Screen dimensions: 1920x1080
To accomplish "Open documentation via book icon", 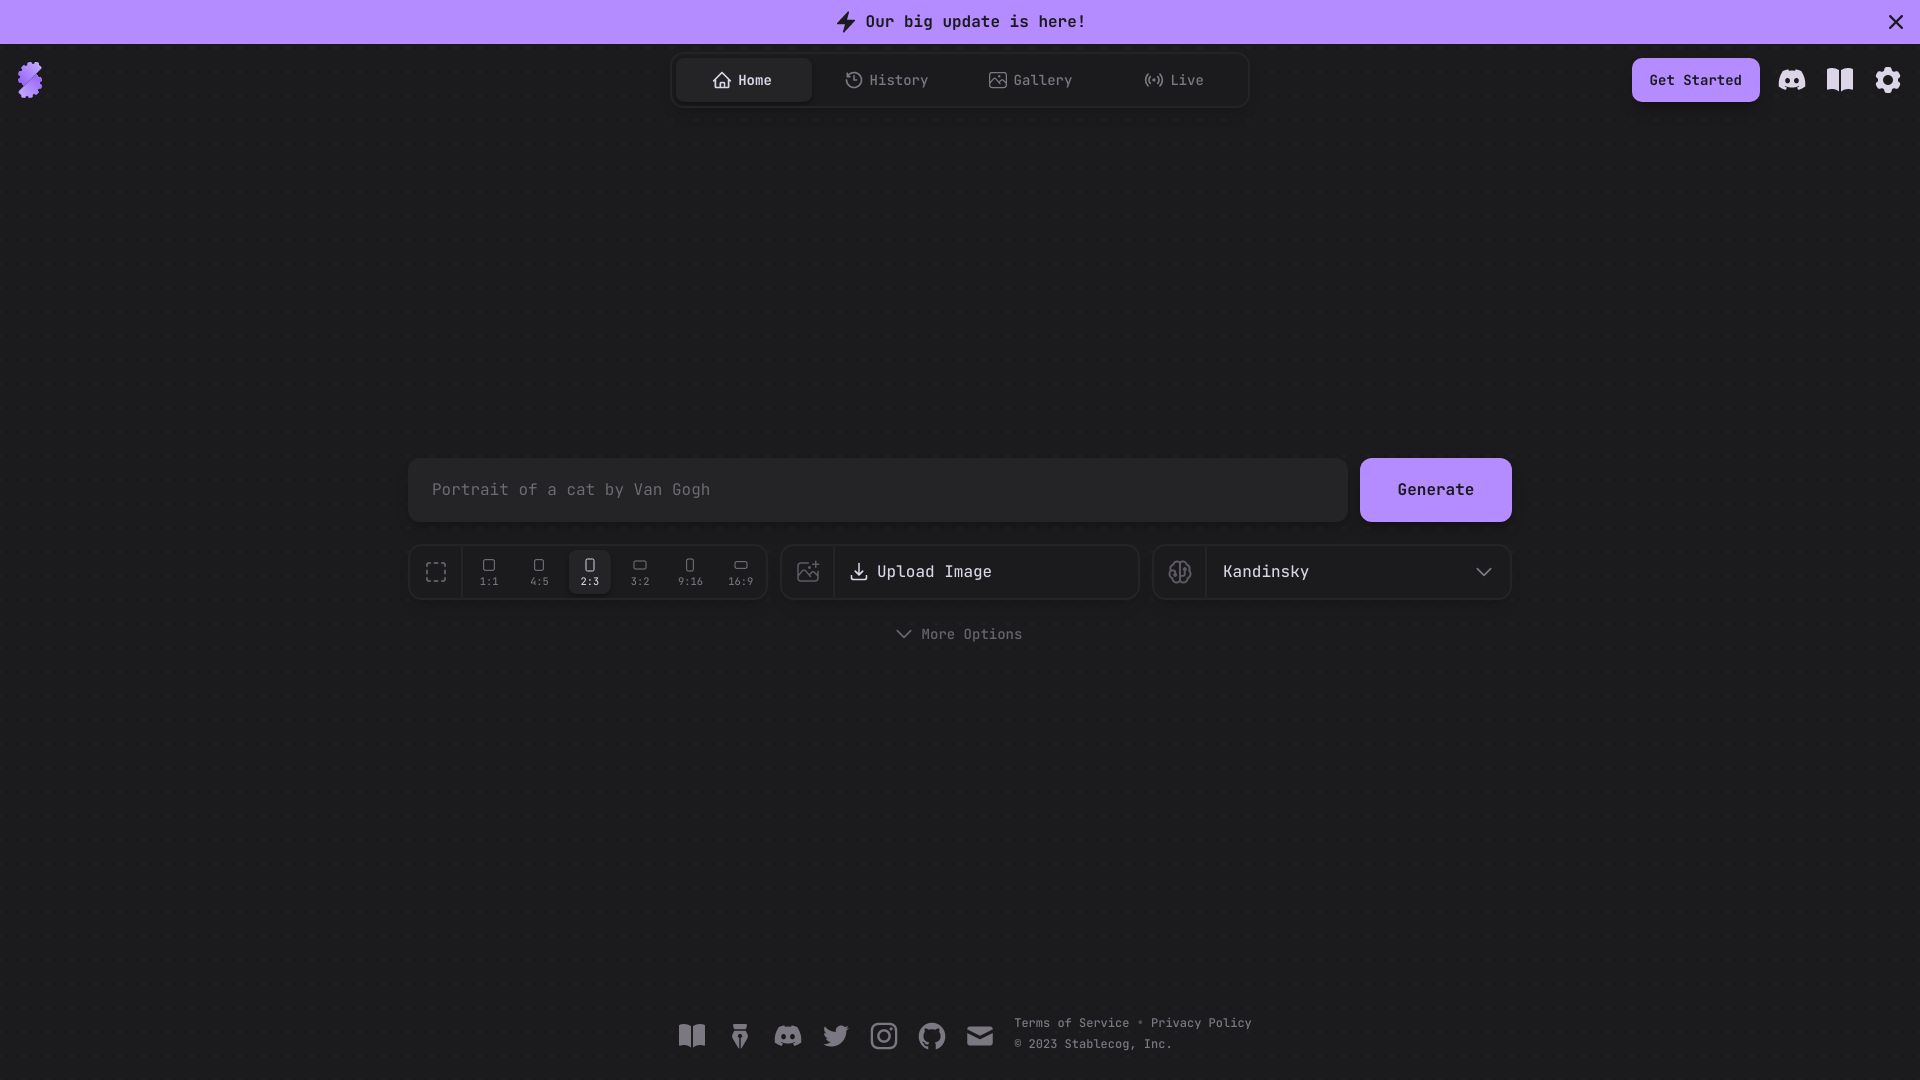I will [1840, 79].
